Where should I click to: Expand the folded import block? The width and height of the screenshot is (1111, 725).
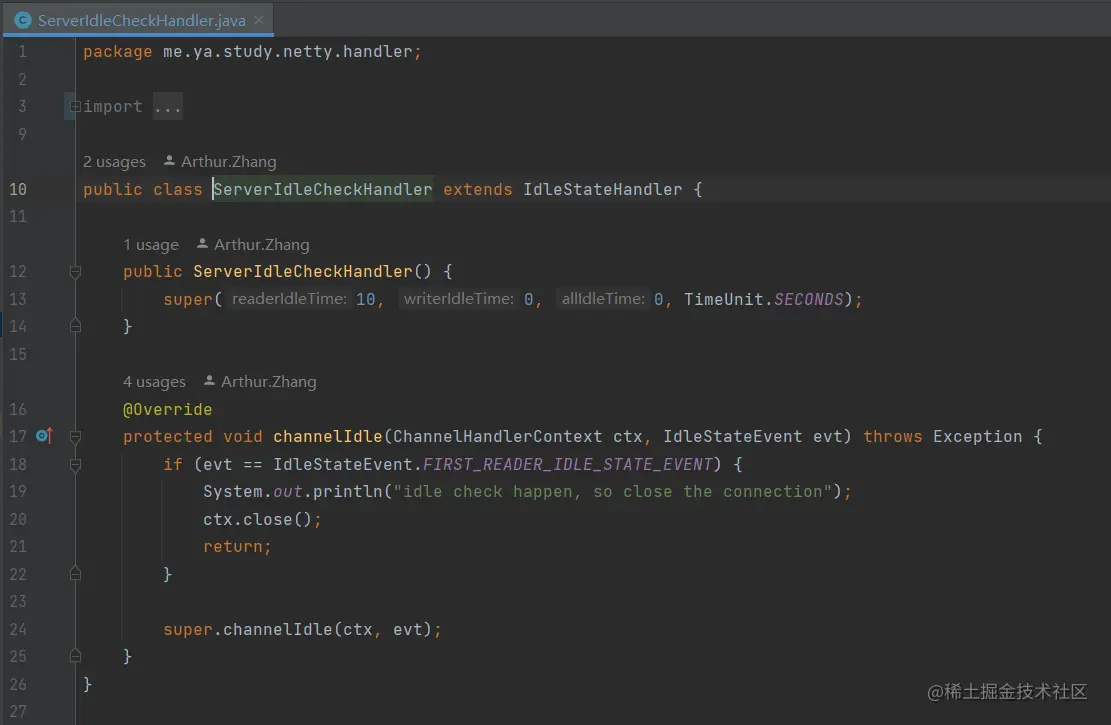[74, 107]
